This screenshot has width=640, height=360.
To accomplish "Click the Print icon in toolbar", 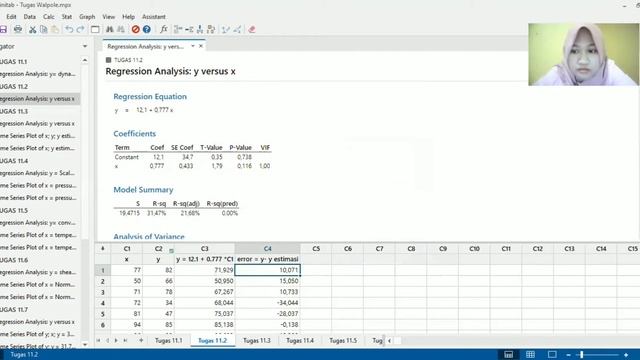I will coord(18,29).
